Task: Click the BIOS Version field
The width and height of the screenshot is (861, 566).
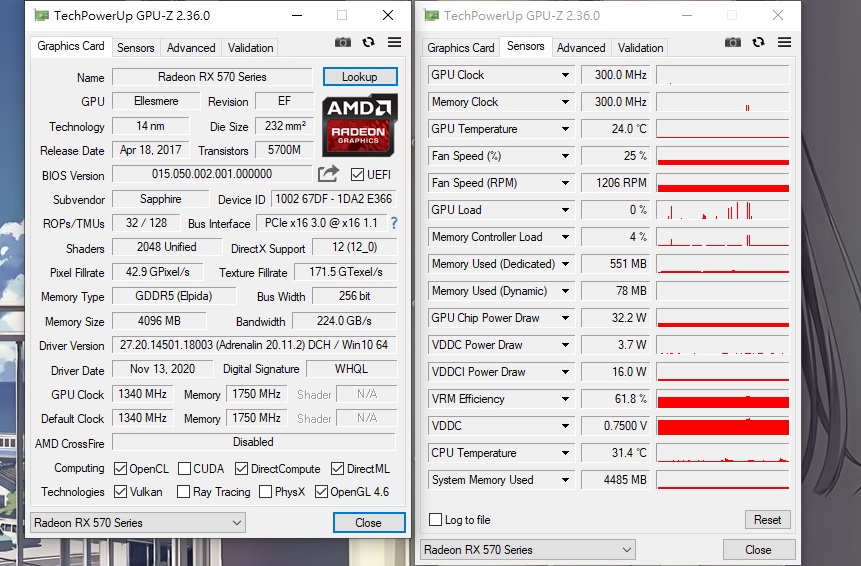Action: click(x=212, y=174)
